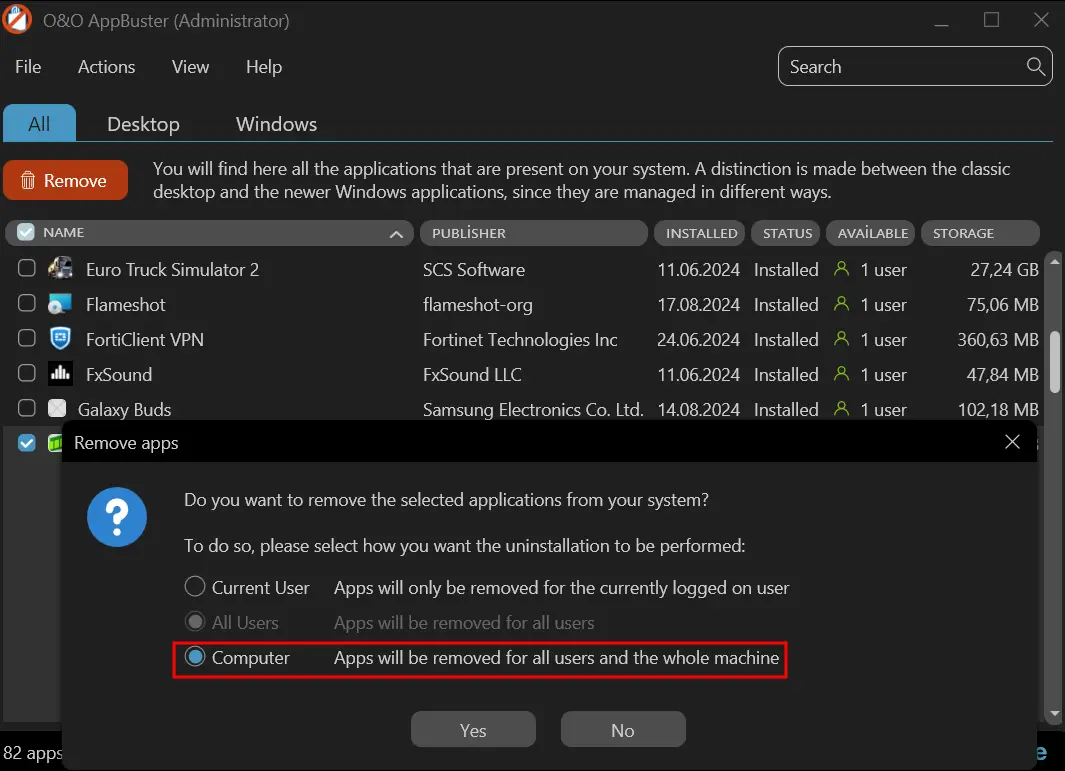Click the O&O AppBuster logo icon
The height and width of the screenshot is (771, 1065).
17,18
